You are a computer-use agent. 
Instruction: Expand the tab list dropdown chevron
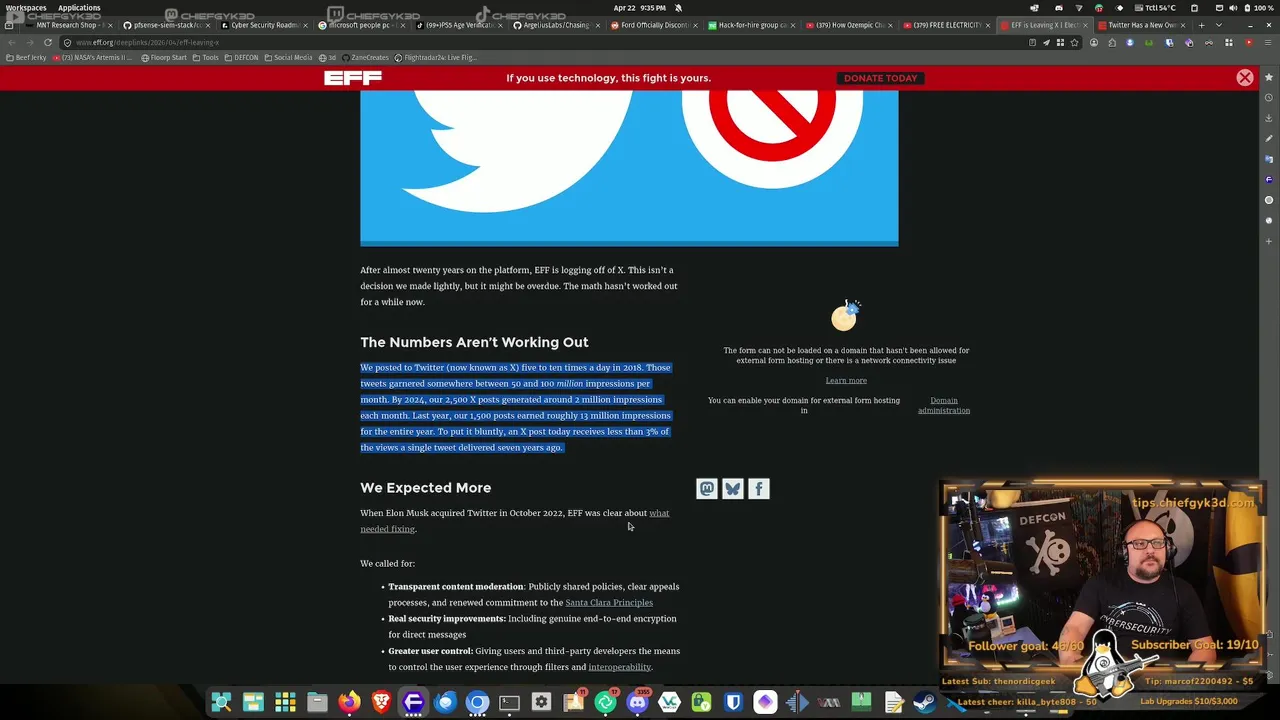(1218, 25)
